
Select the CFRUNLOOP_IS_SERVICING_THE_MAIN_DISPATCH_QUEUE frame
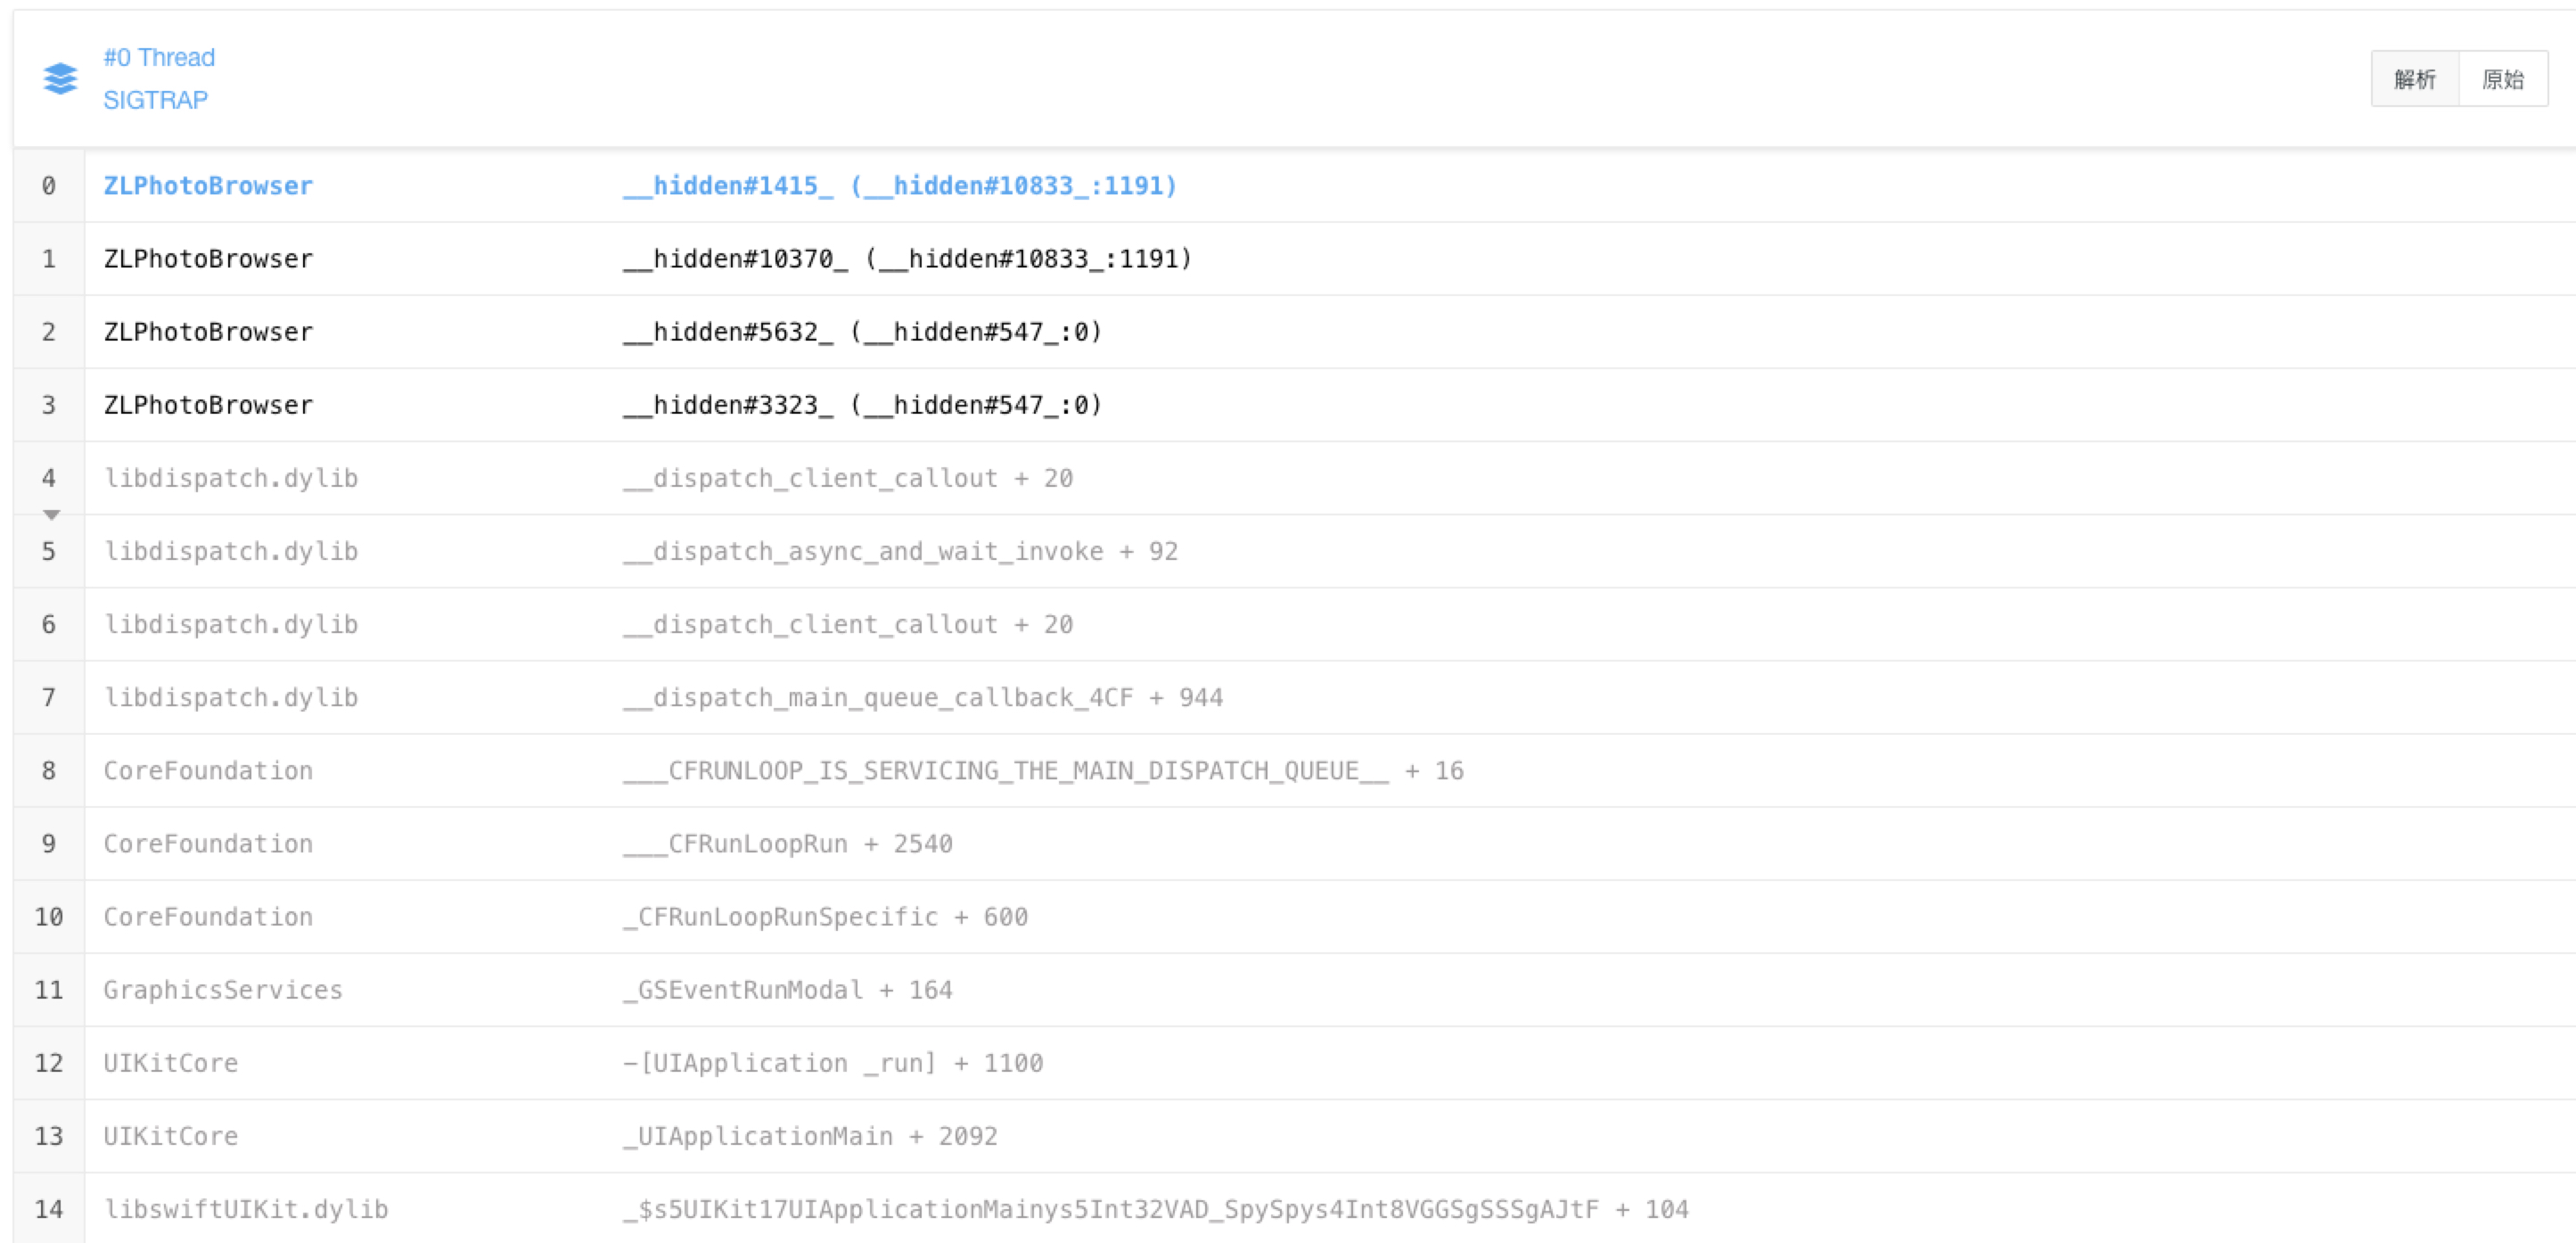tap(1043, 770)
